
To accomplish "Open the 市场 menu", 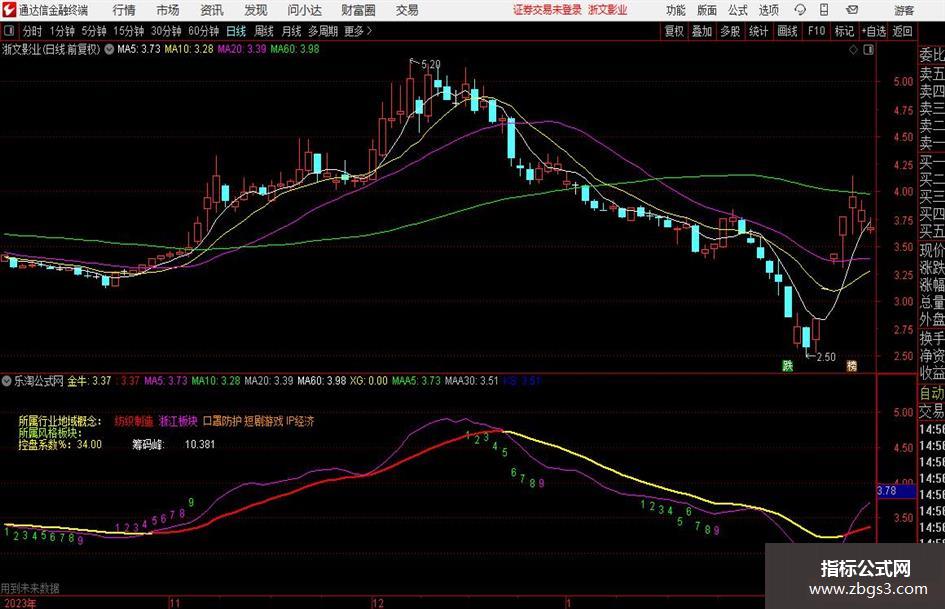I will coord(168,10).
